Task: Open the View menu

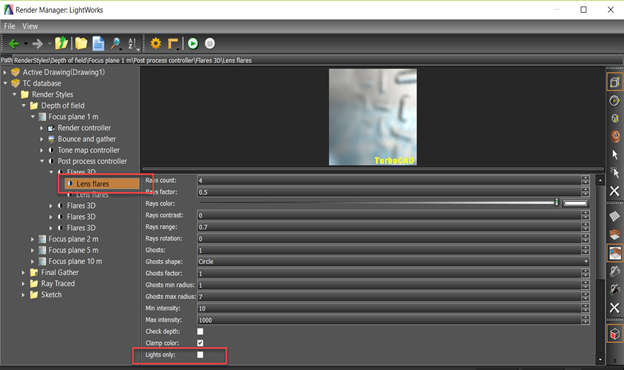Action: [30, 26]
